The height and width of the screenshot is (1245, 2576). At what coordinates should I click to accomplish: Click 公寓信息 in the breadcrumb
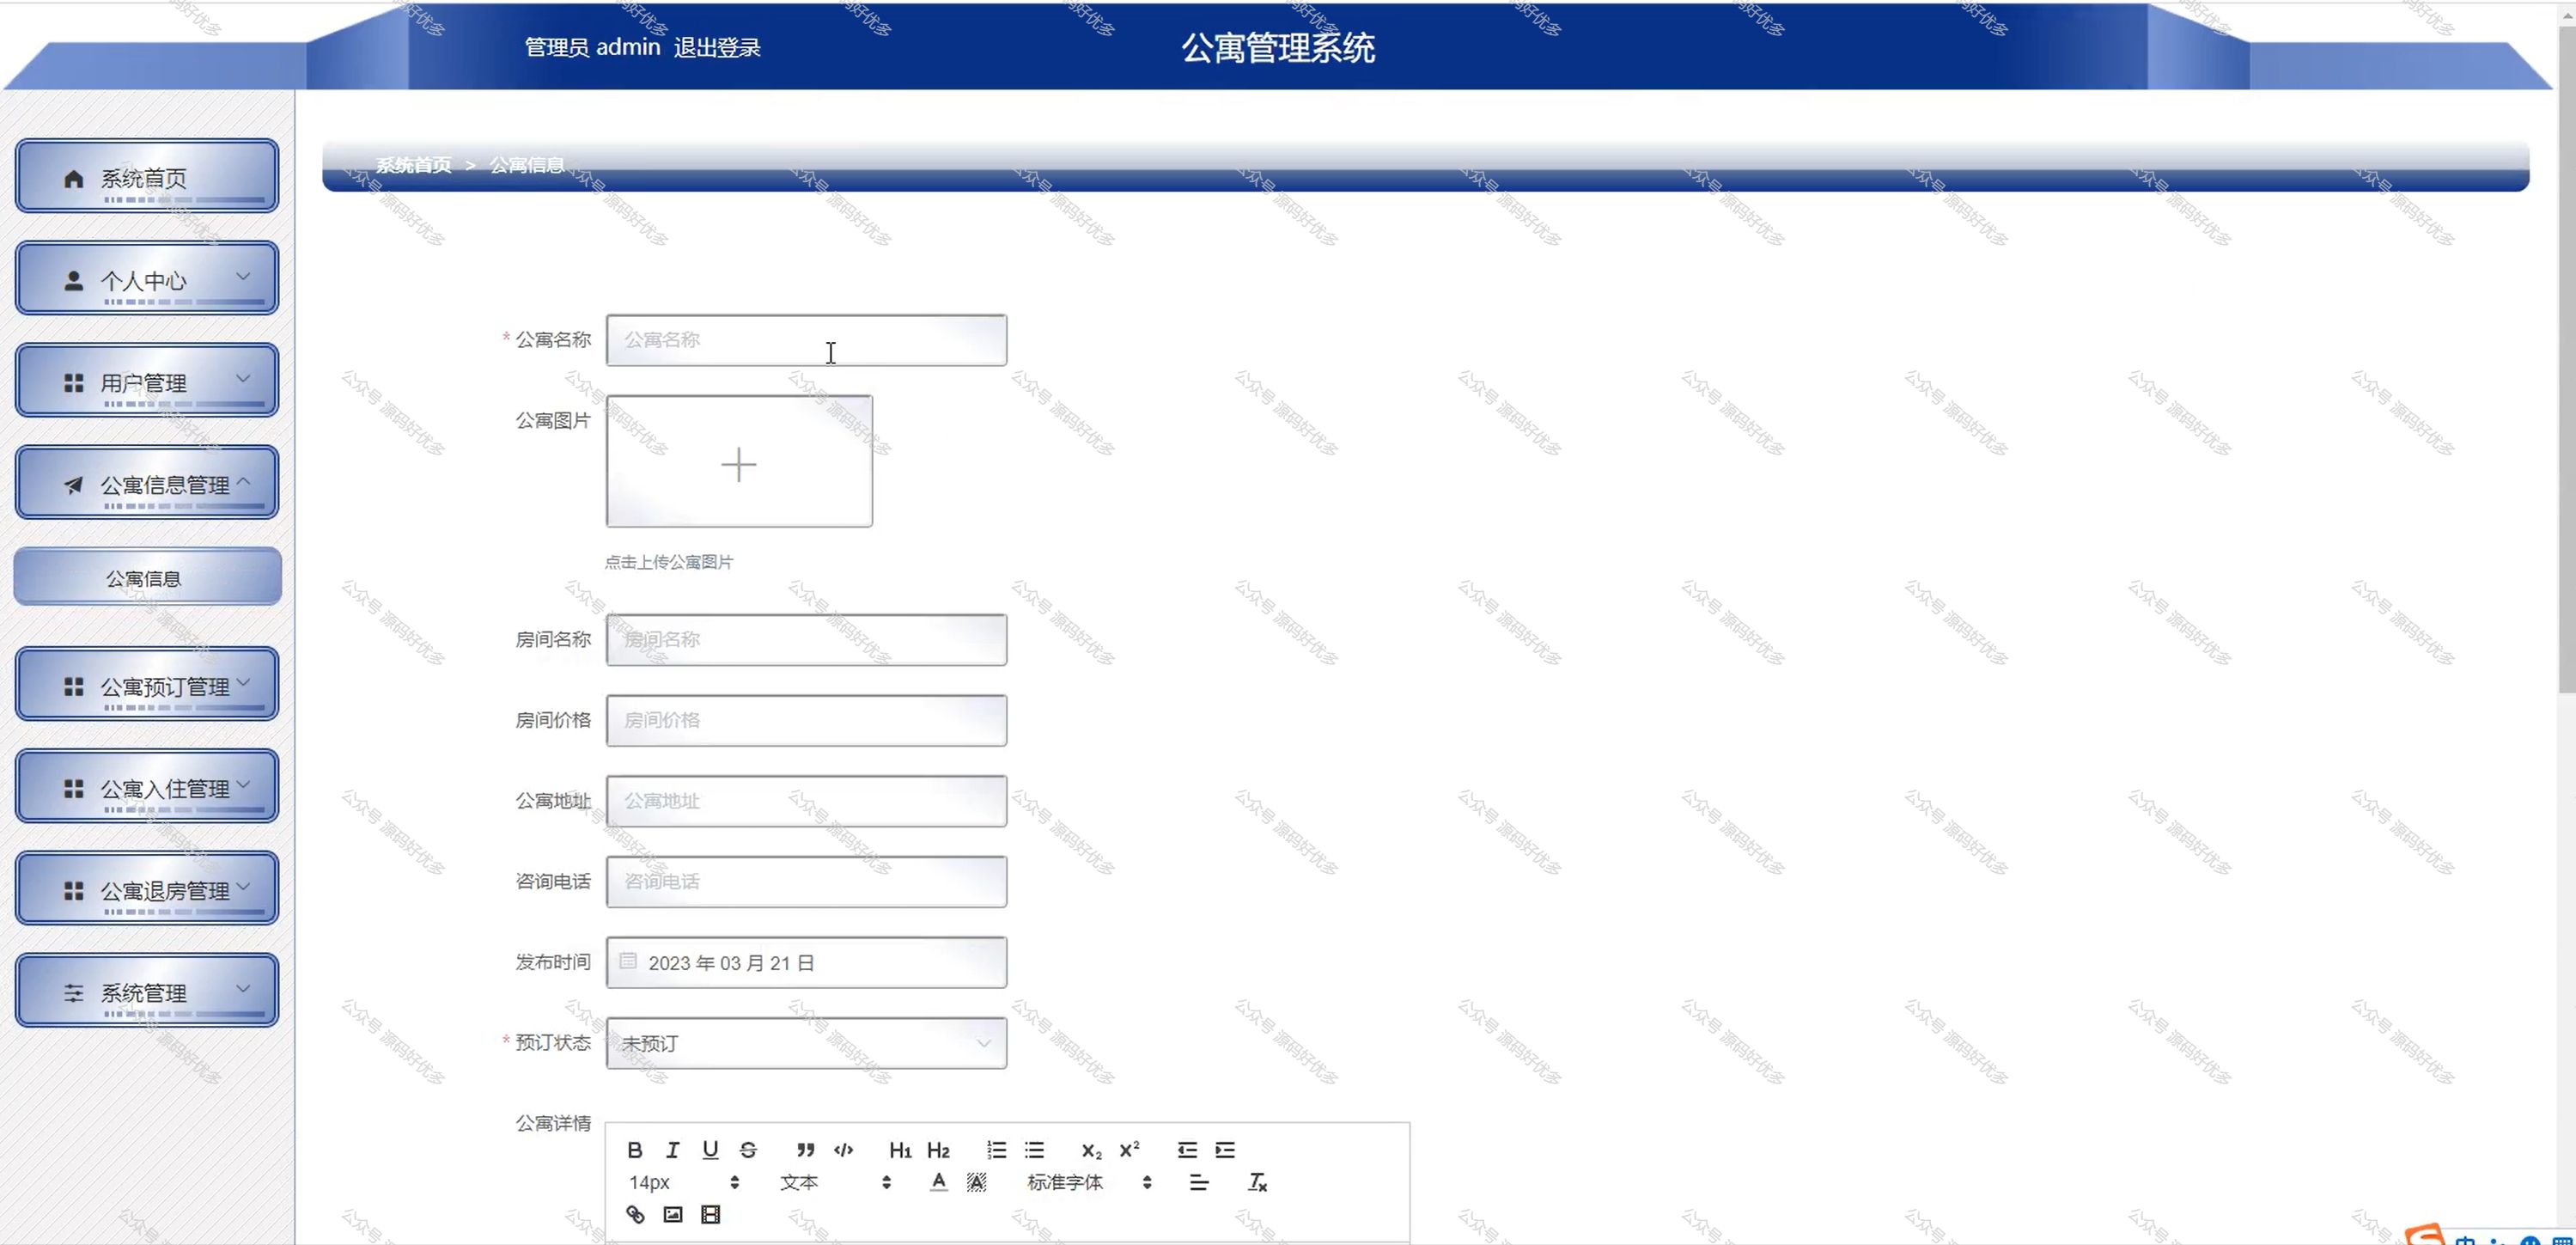pyautogui.click(x=526, y=165)
